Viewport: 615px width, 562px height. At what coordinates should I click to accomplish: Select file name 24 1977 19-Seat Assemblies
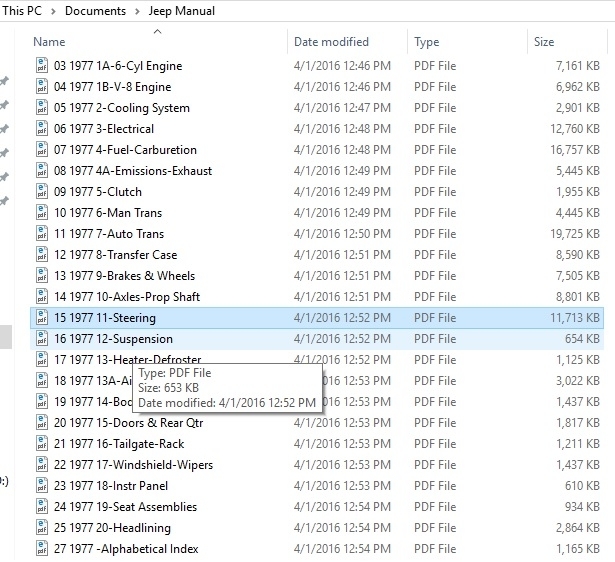pos(125,507)
